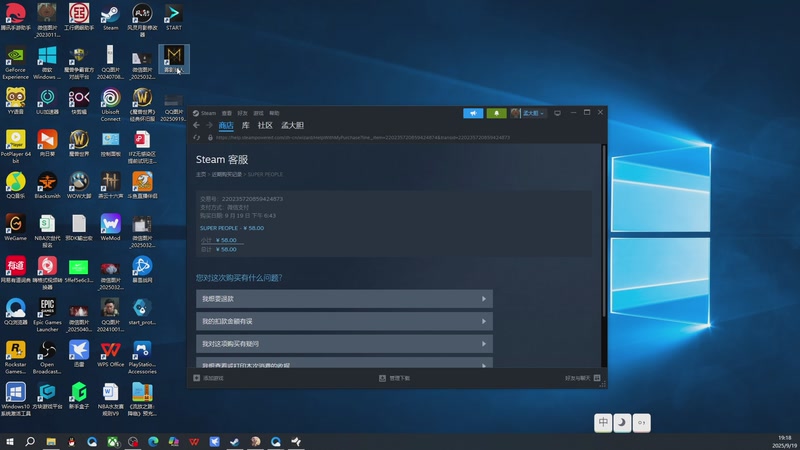This screenshot has width=800, height=450.
Task: Toggle the 中 input mode button
Action: coord(603,423)
